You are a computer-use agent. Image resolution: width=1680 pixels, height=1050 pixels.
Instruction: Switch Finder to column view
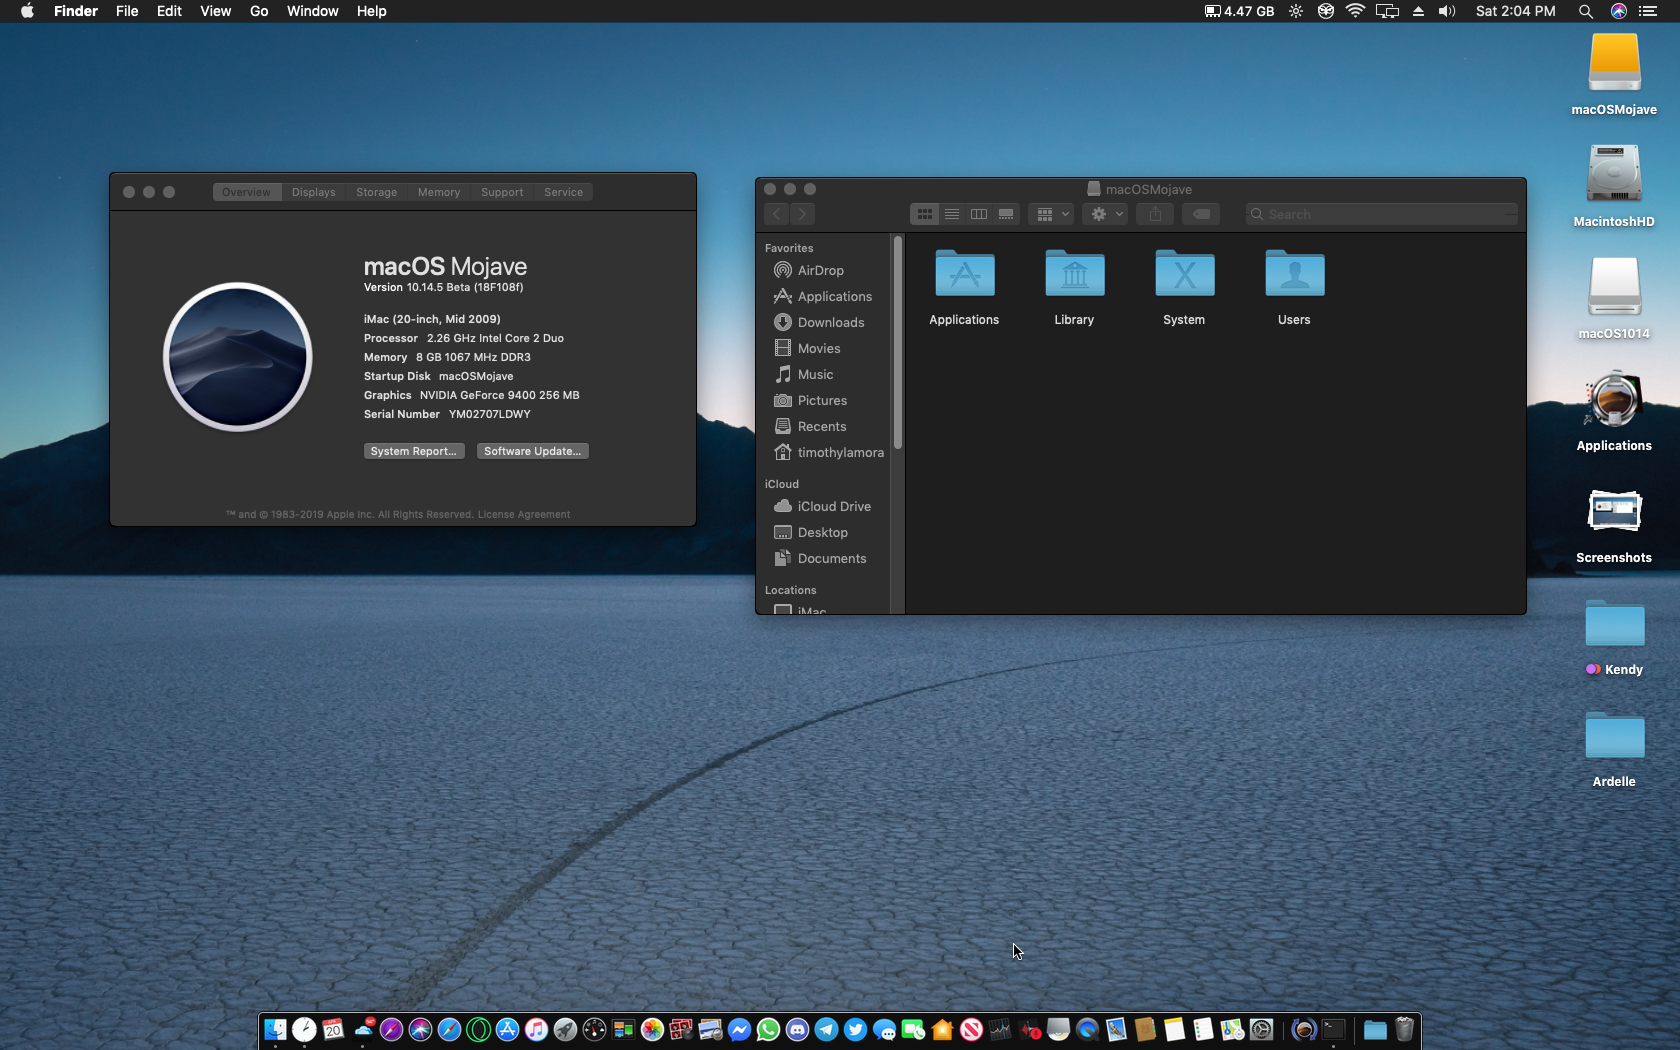979,214
